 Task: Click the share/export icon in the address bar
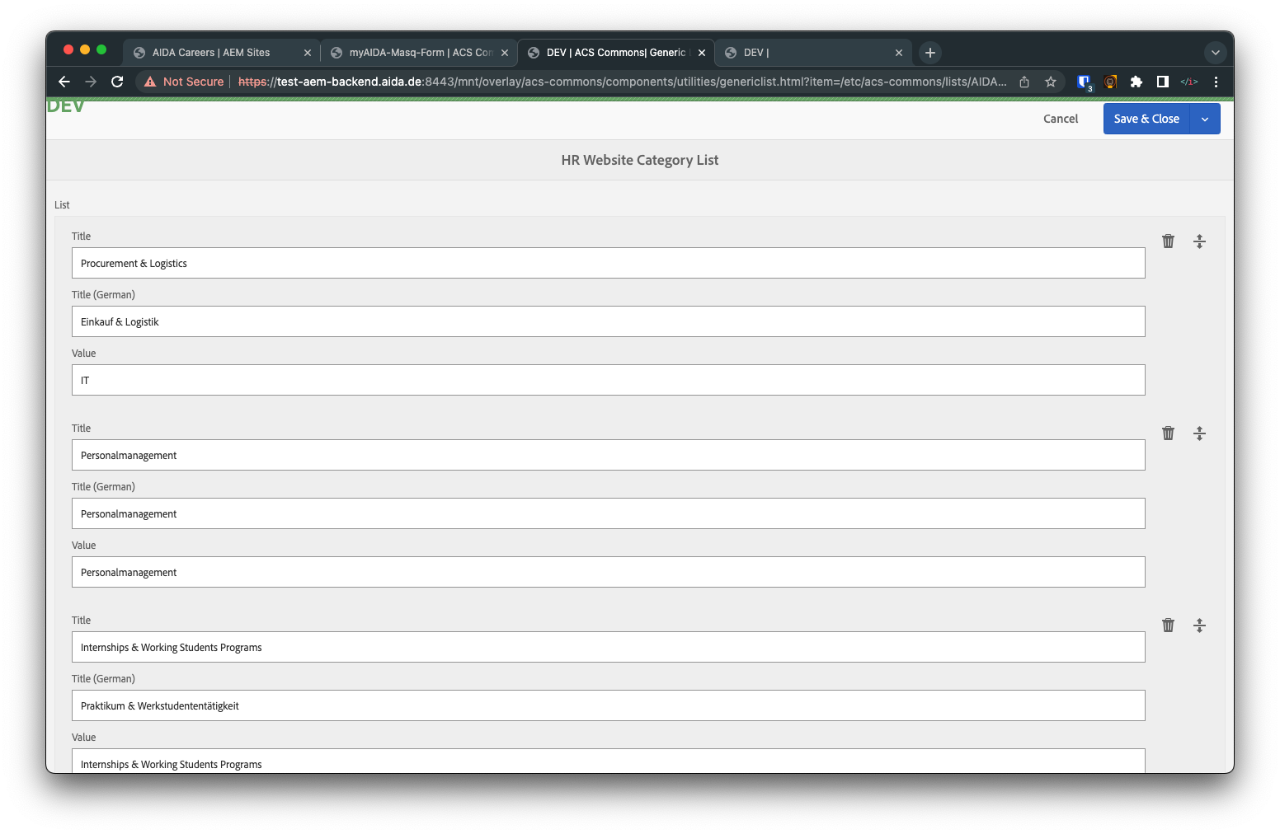click(1023, 81)
